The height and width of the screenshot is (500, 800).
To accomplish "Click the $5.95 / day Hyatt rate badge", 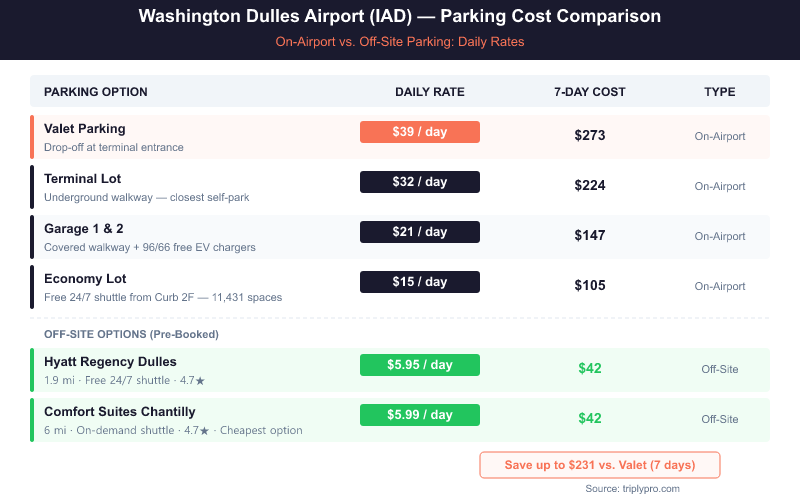I will coord(420,365).
